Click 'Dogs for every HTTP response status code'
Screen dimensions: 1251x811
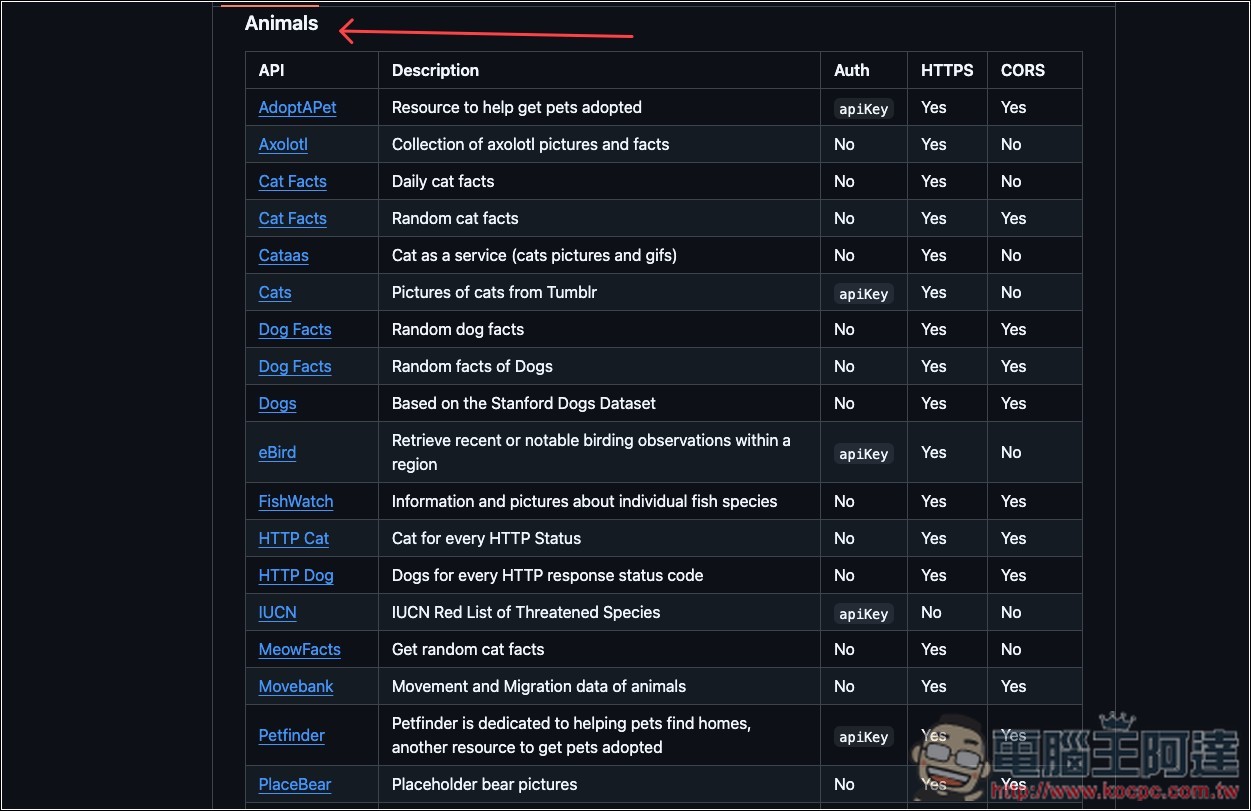click(548, 576)
